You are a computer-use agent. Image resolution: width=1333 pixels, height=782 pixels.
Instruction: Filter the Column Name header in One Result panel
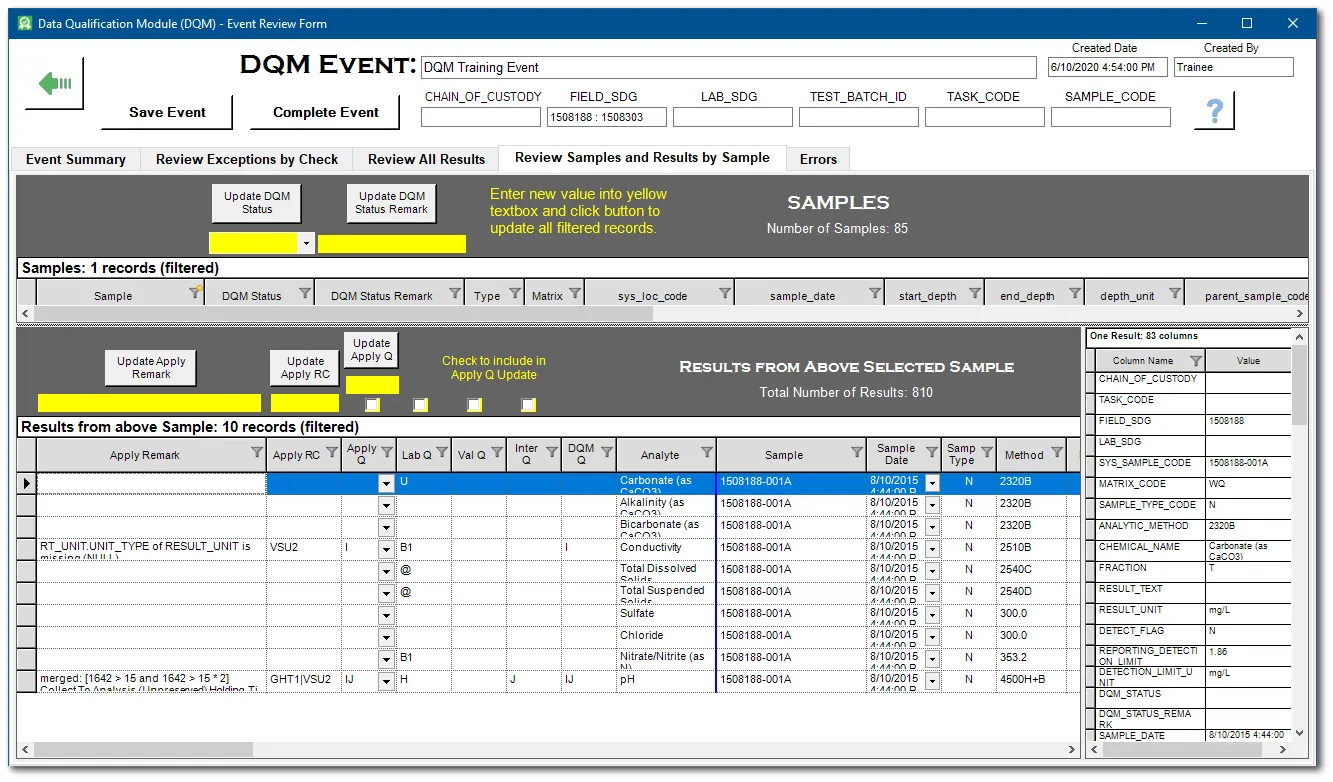pyautogui.click(x=1195, y=360)
